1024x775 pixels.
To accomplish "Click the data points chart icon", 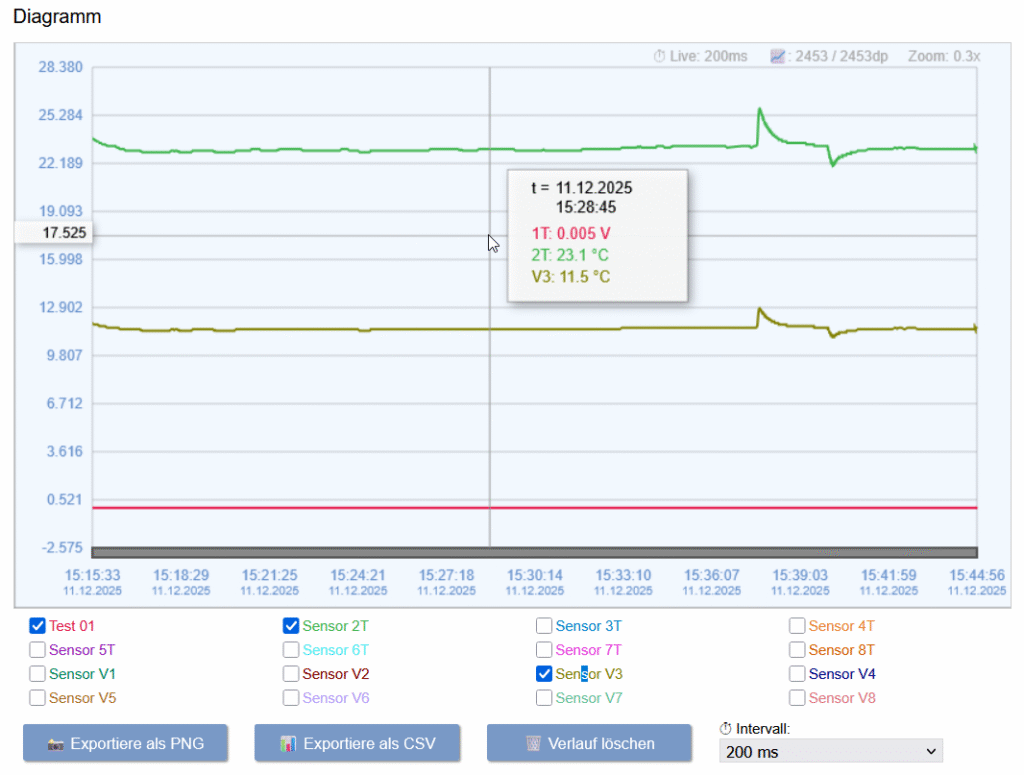I will click(777, 56).
